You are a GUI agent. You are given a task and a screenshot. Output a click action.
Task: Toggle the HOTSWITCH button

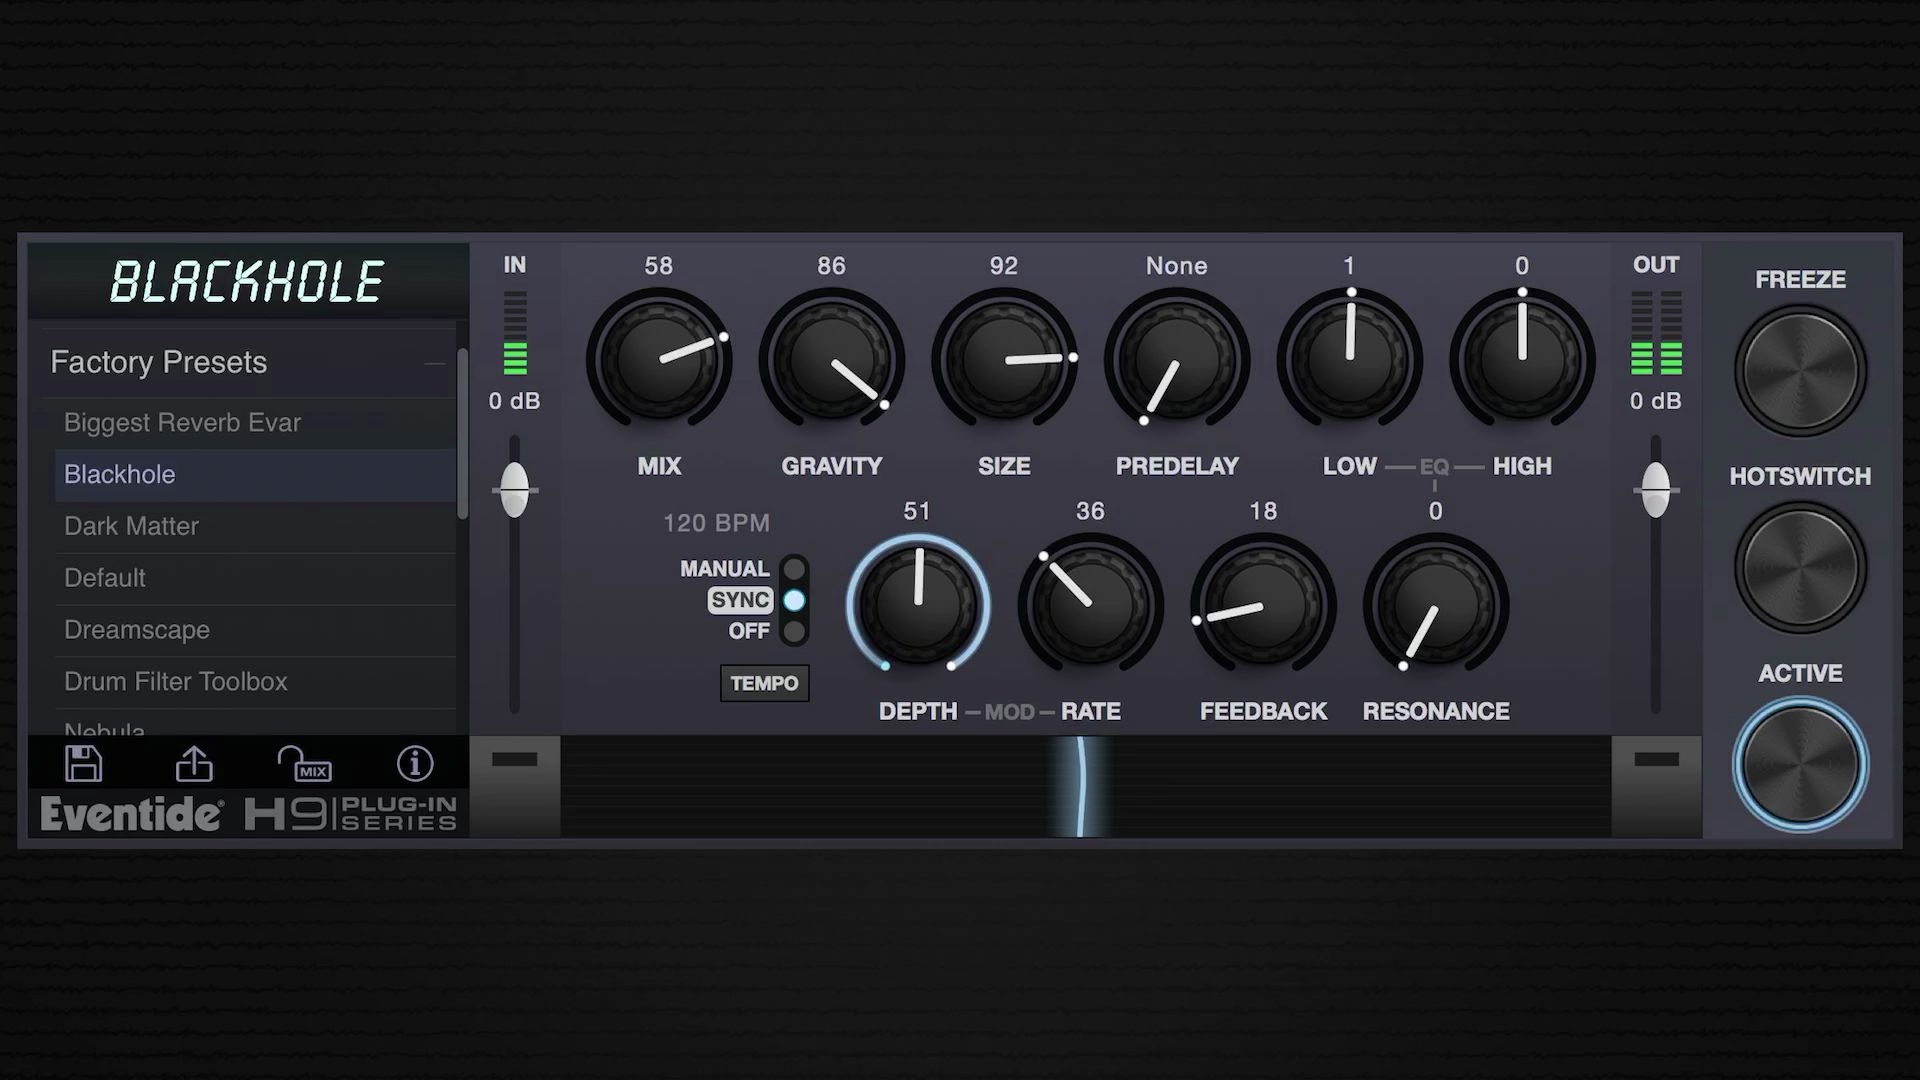coord(1800,567)
